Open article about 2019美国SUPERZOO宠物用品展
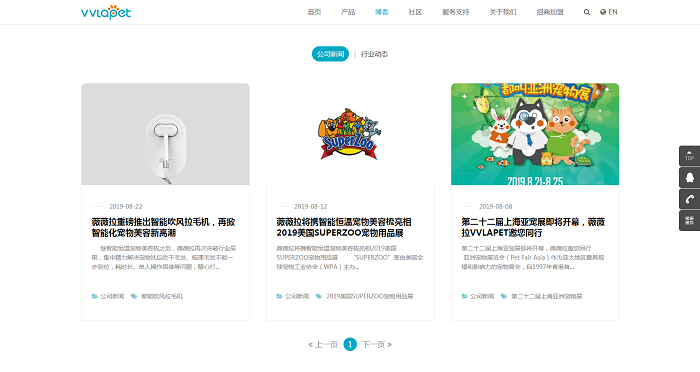 point(344,227)
